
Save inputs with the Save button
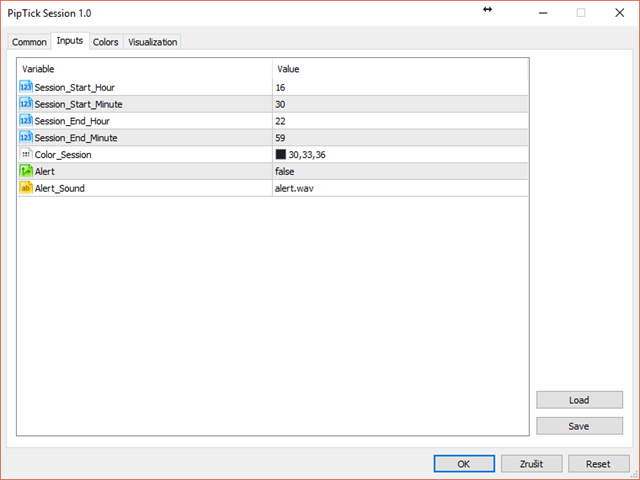579,426
